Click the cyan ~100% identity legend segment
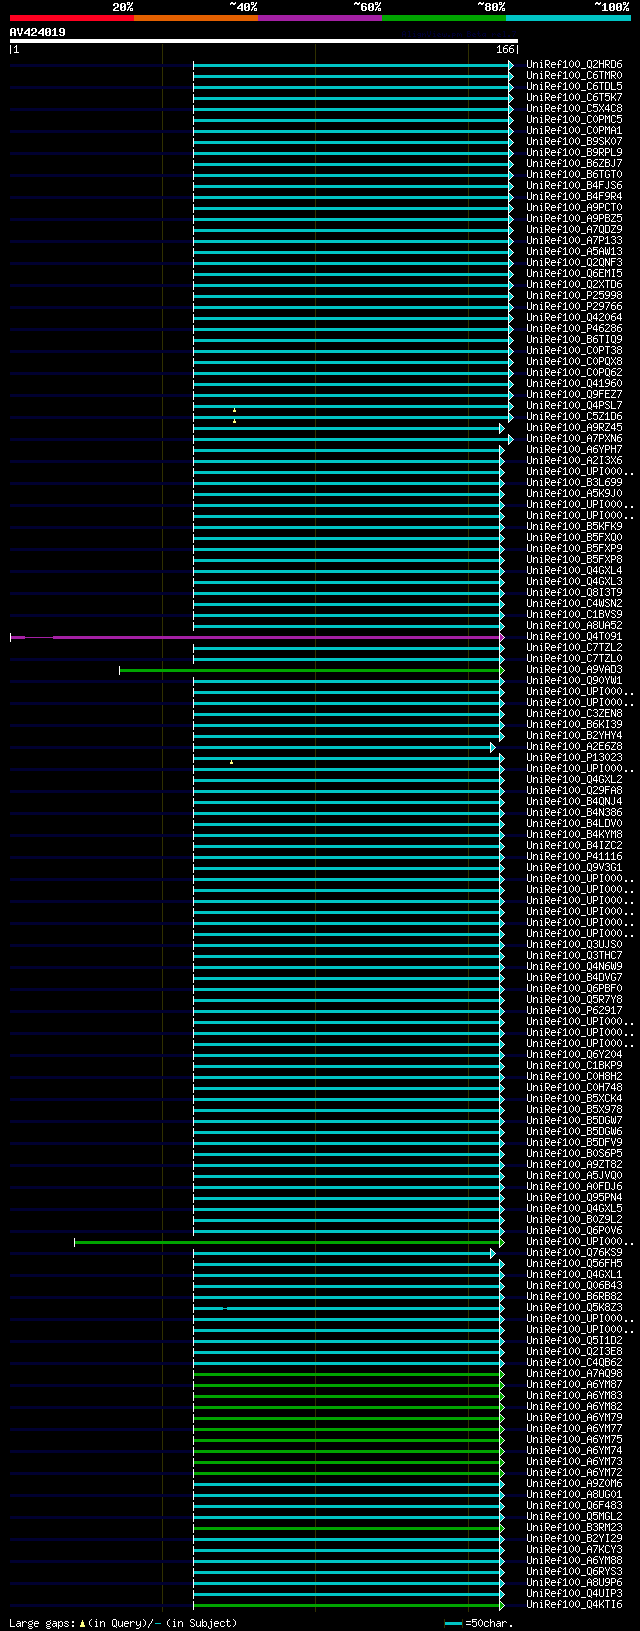The image size is (640, 1631). [x=568, y=18]
